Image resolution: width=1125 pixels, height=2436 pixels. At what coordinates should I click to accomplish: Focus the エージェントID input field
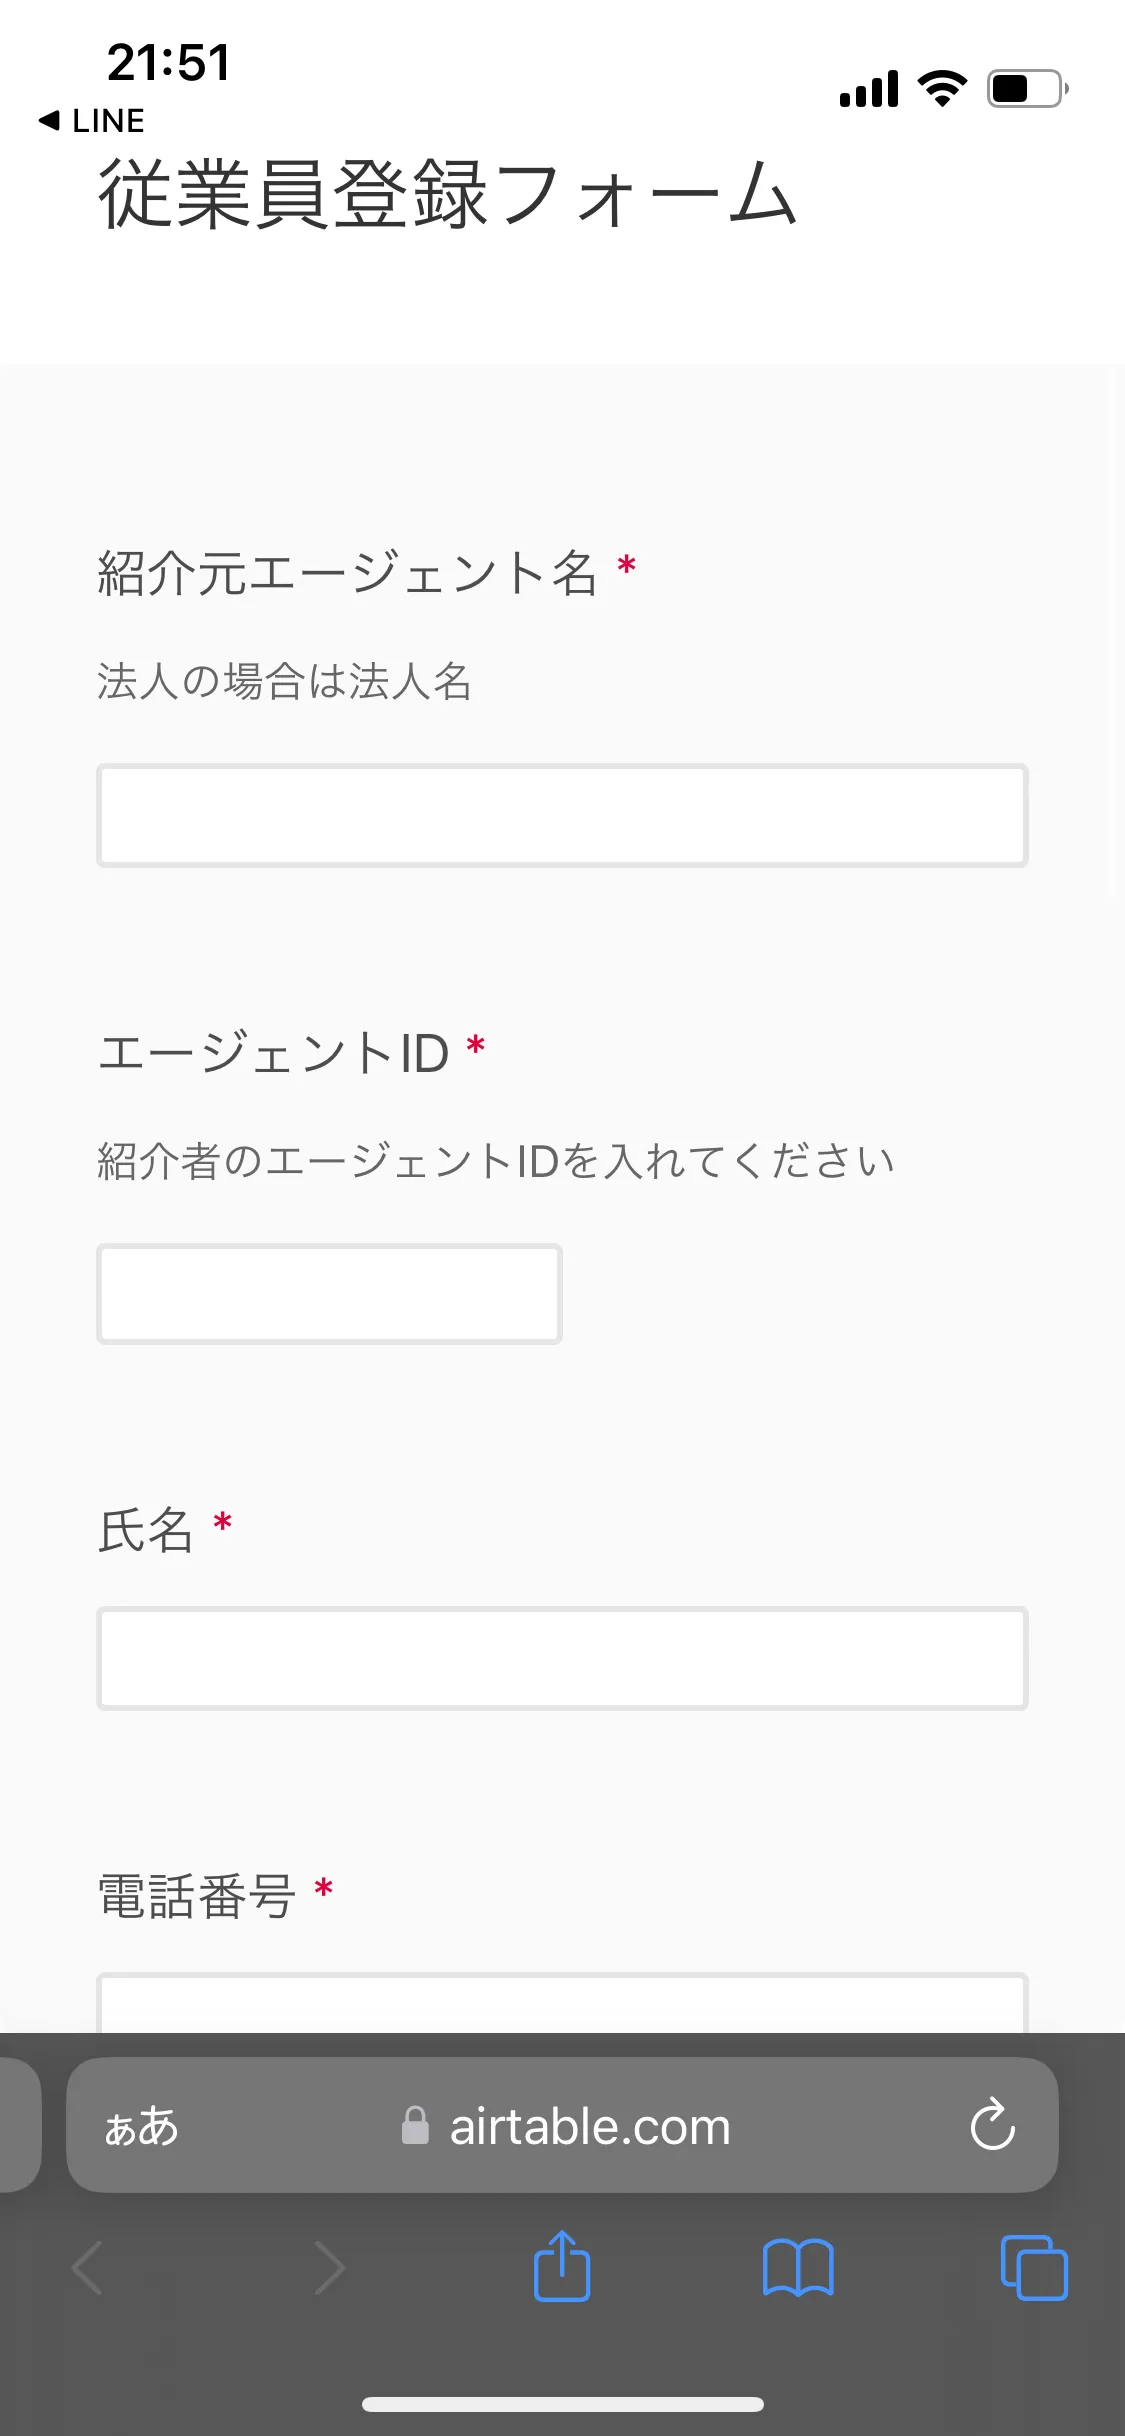[328, 1294]
